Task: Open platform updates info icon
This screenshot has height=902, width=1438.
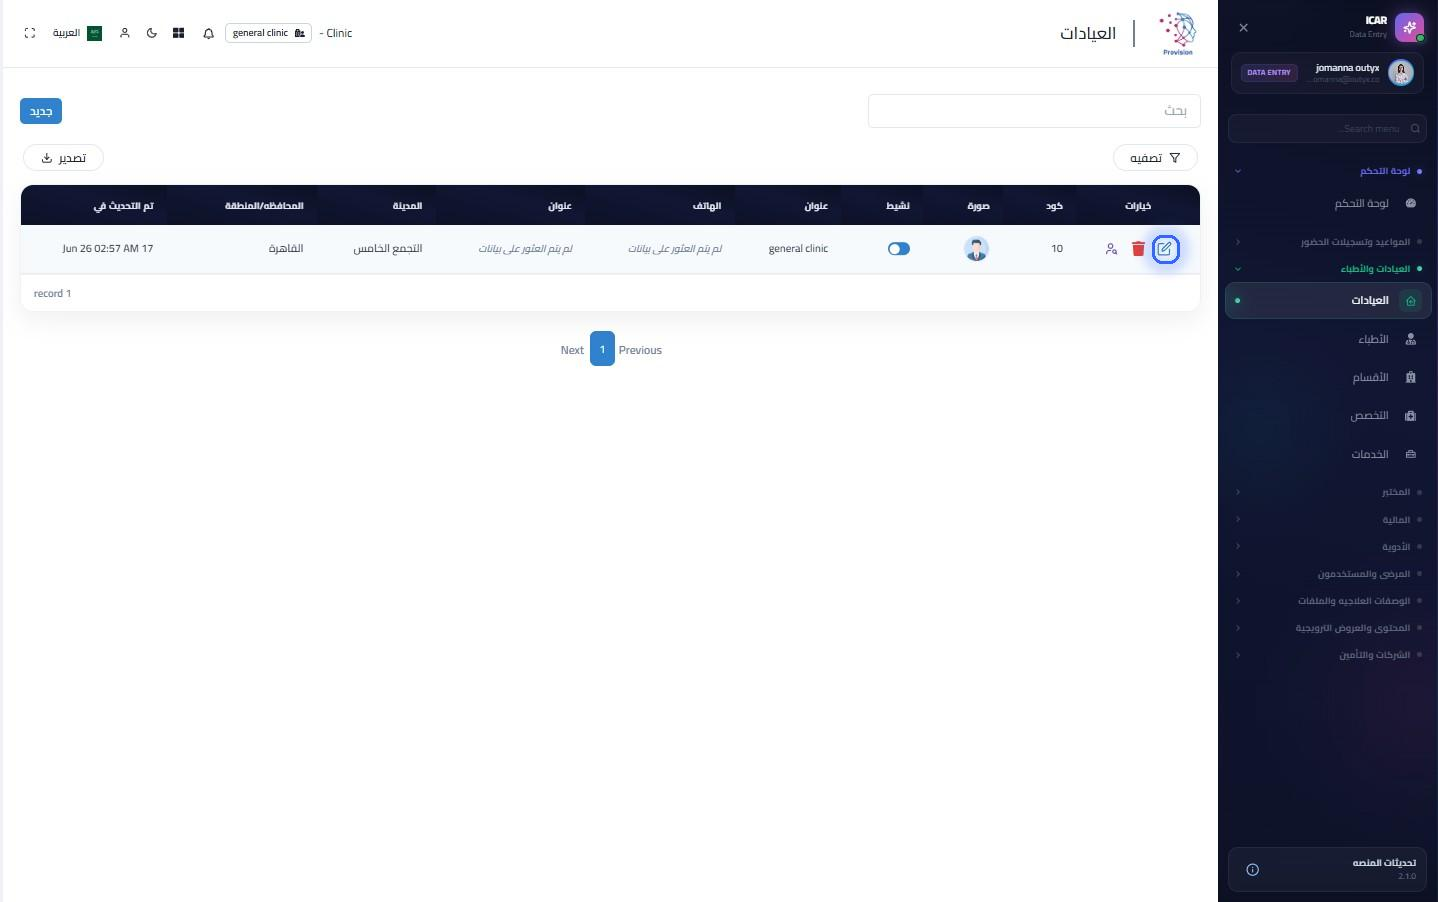Action: 1252,870
